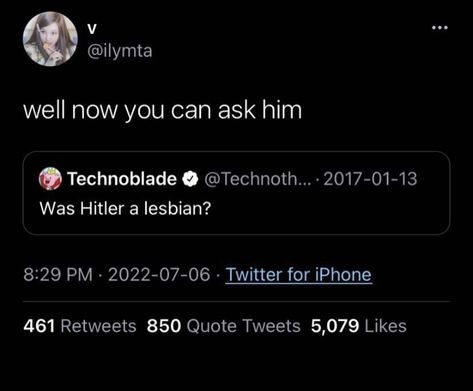Click the divider line above the stats

(237, 301)
